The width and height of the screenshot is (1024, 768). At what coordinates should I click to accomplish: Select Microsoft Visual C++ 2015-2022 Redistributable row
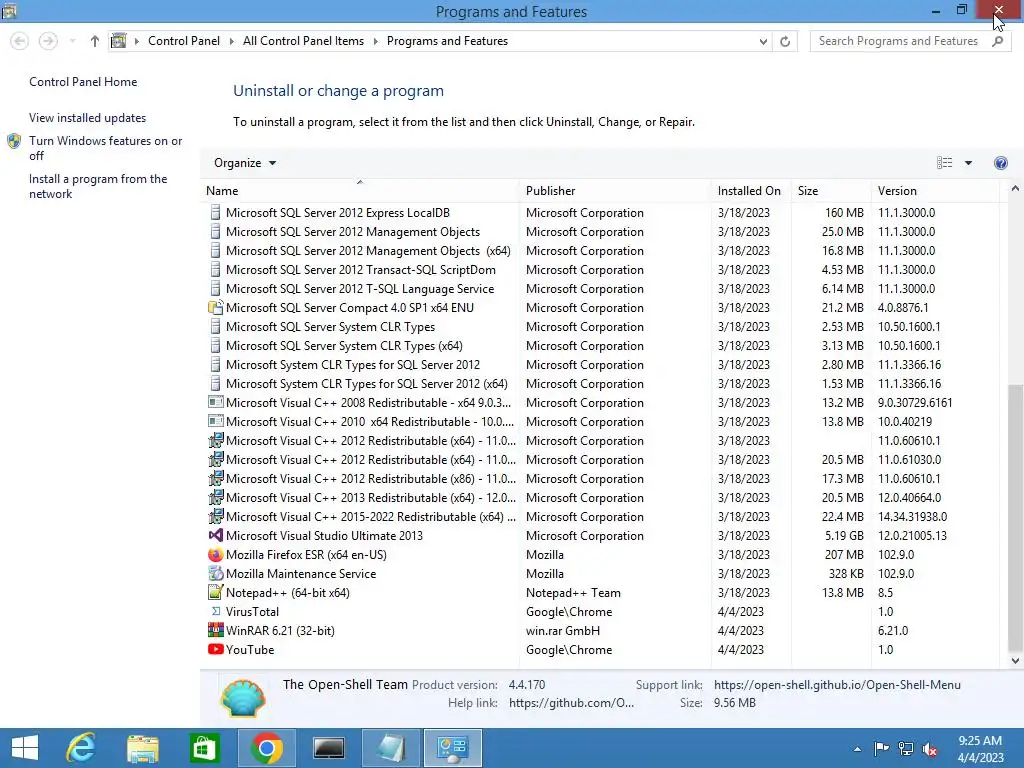600,516
